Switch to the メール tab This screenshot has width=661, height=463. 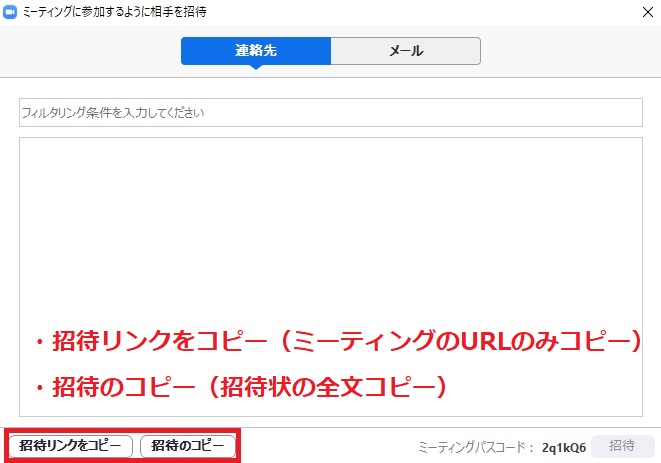[x=406, y=51]
